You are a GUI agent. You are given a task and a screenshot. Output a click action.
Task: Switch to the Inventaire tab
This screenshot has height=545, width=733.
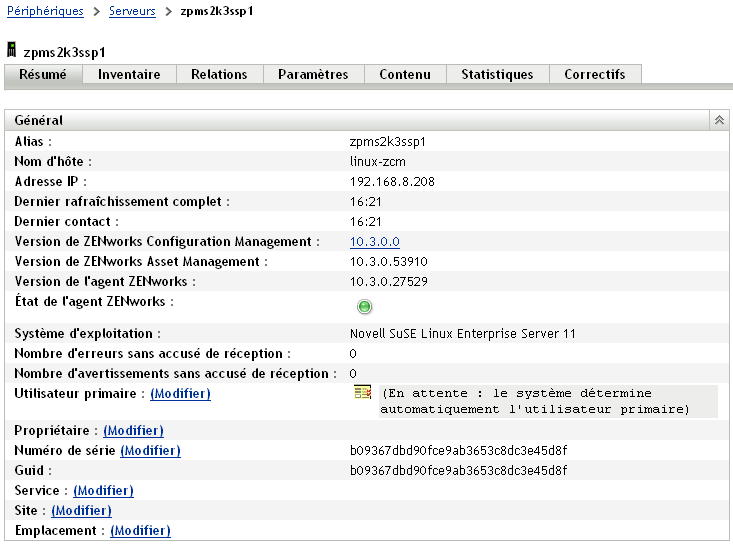129,75
